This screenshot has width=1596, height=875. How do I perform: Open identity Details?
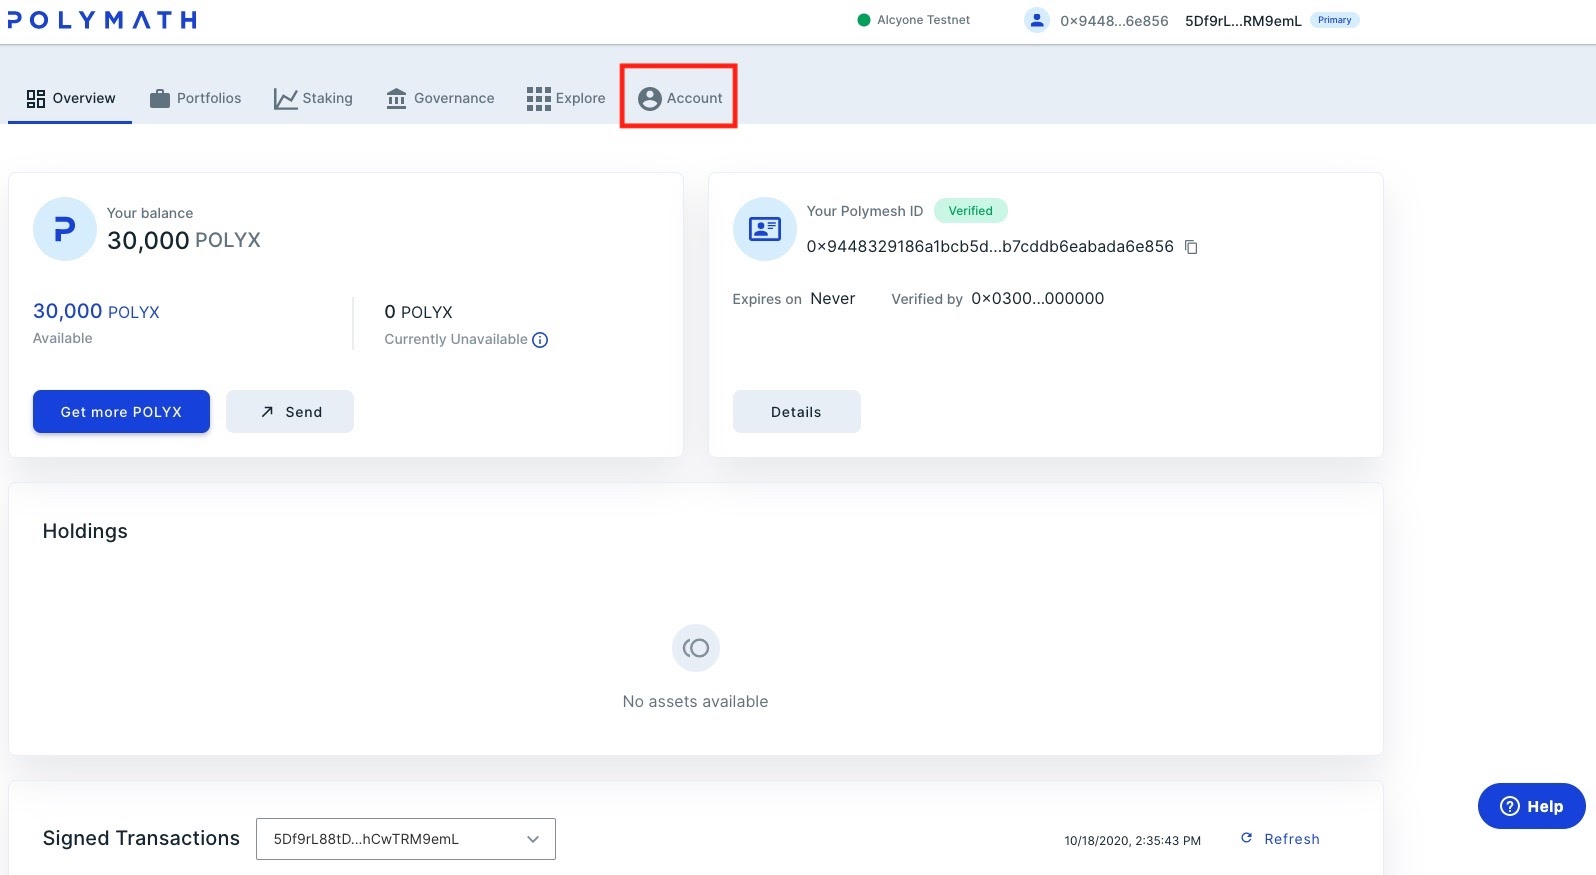point(797,412)
